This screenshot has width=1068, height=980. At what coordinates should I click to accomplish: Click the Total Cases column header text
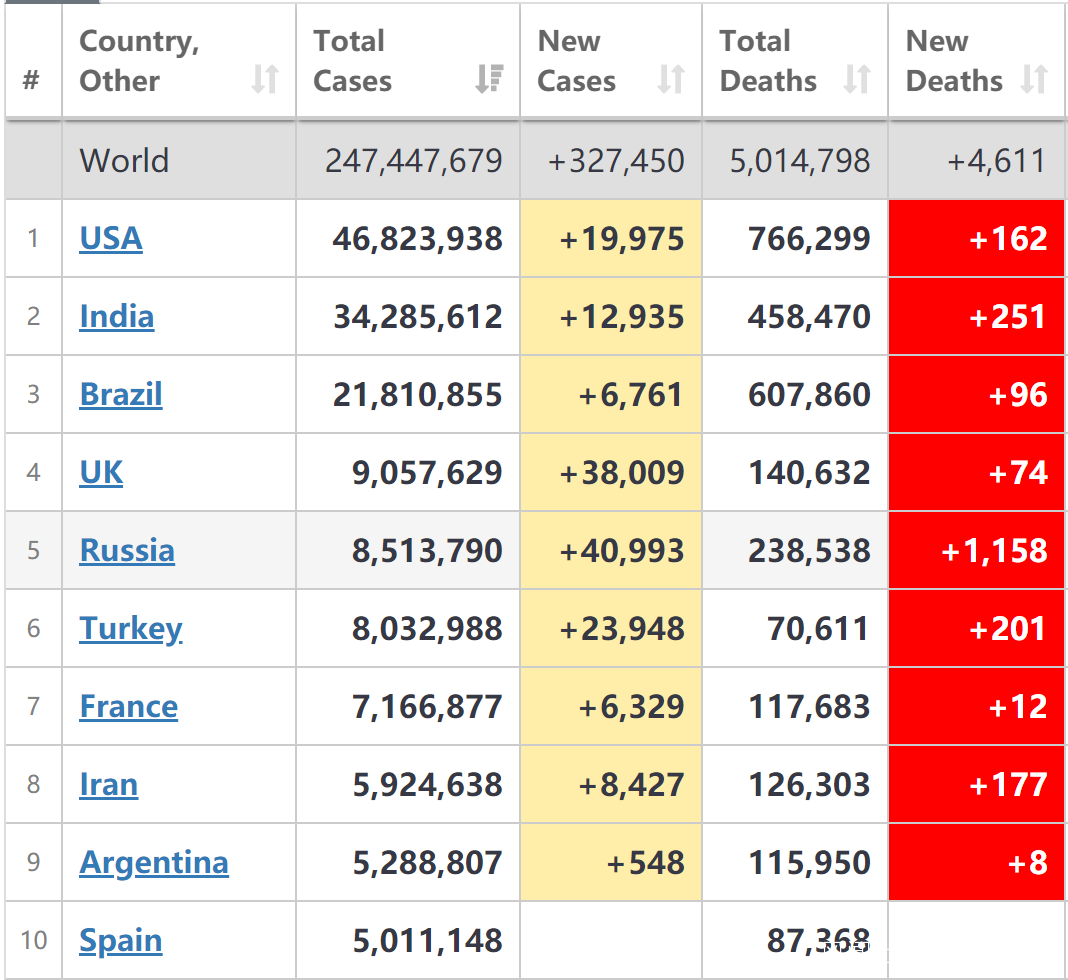click(352, 61)
